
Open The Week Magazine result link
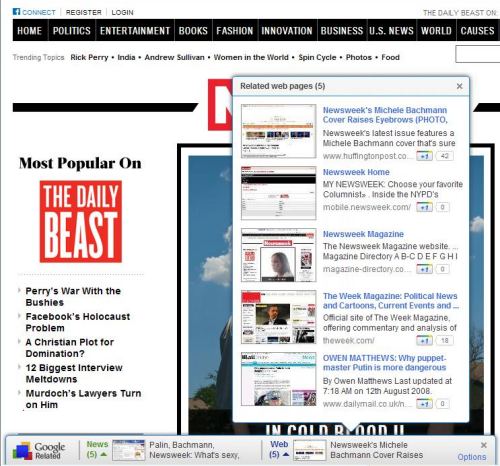391,301
